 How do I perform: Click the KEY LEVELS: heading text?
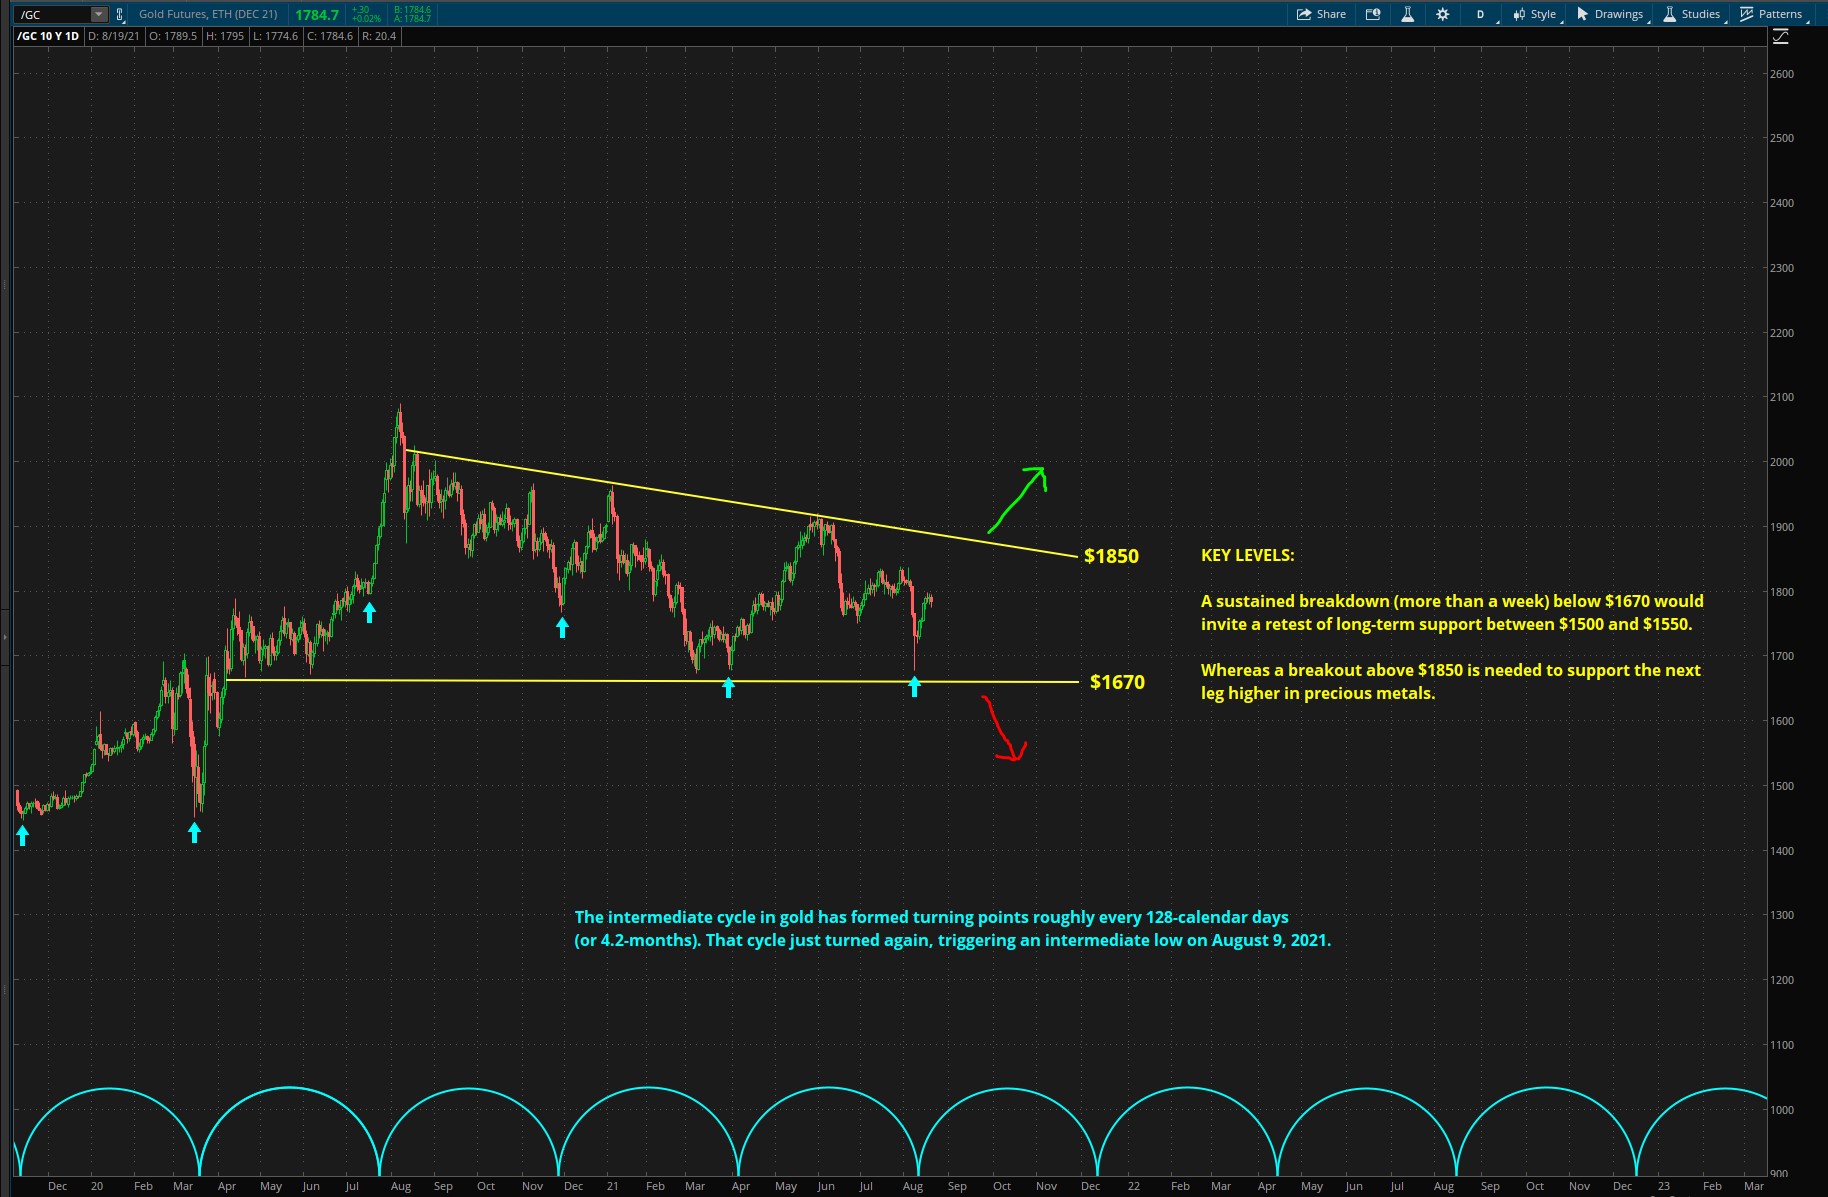click(1247, 555)
